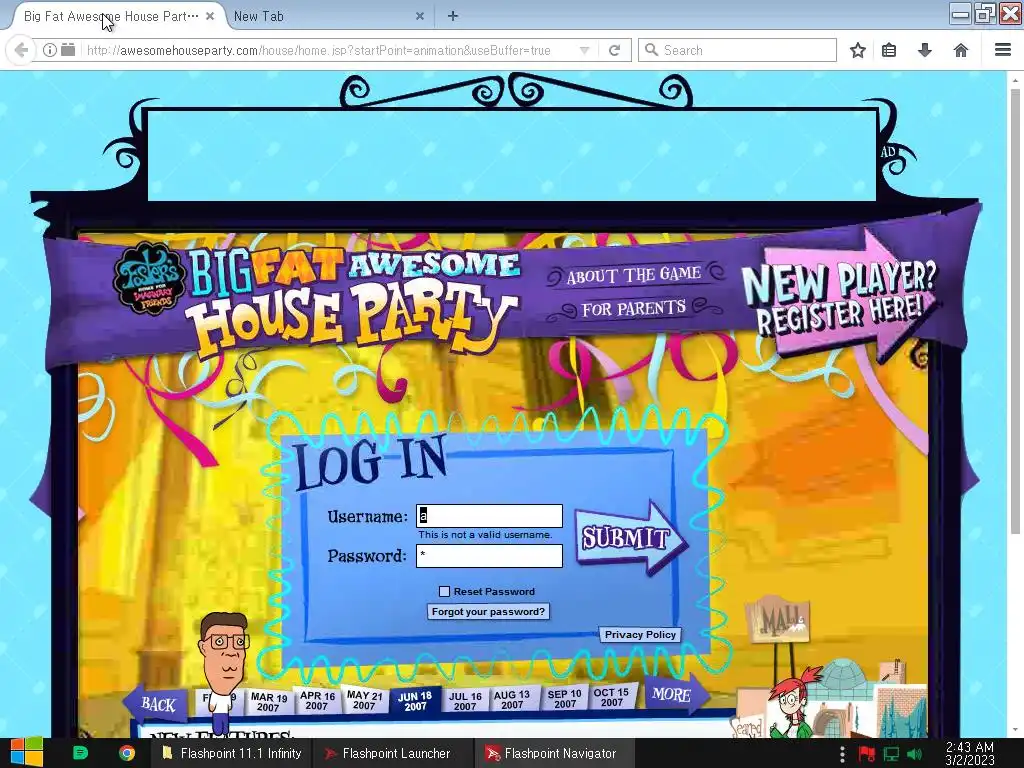
Task: Click the Back arrow on the timeline
Action: coord(157,704)
